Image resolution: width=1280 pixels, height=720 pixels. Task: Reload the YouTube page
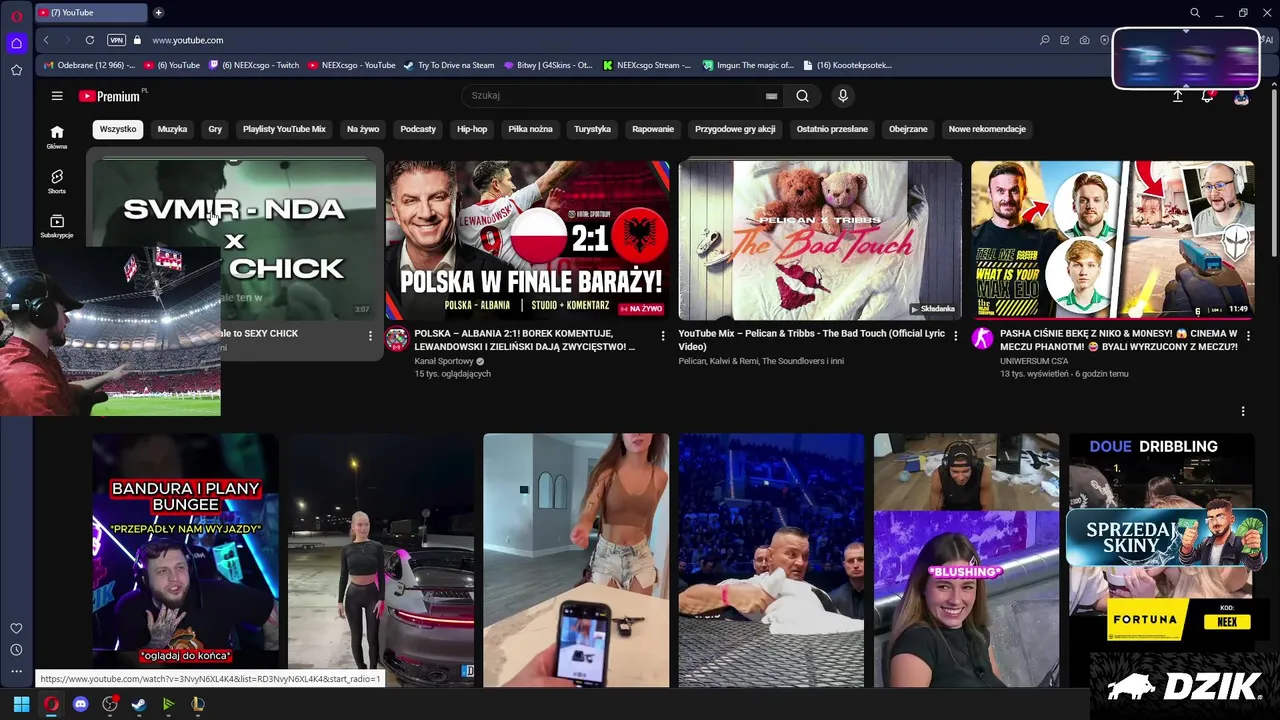90,40
